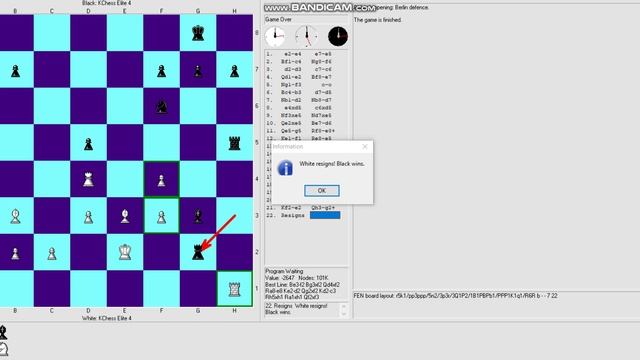Click the Program Waiting status text
Image resolution: width=640 pixels, height=360 pixels.
click(x=284, y=271)
